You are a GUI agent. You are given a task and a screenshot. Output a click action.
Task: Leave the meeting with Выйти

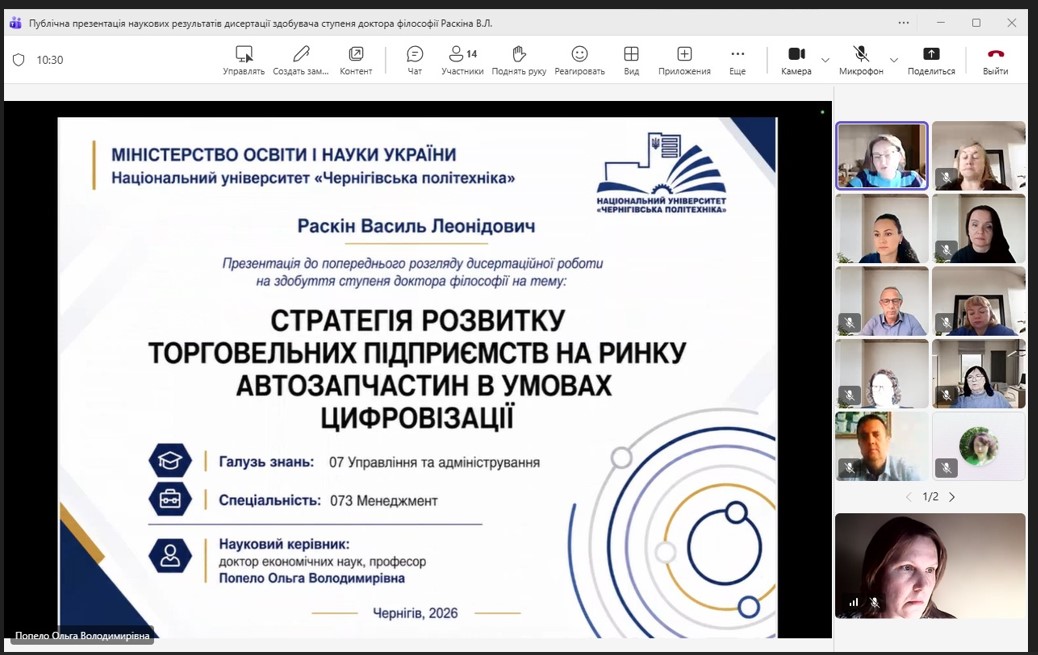(x=995, y=60)
